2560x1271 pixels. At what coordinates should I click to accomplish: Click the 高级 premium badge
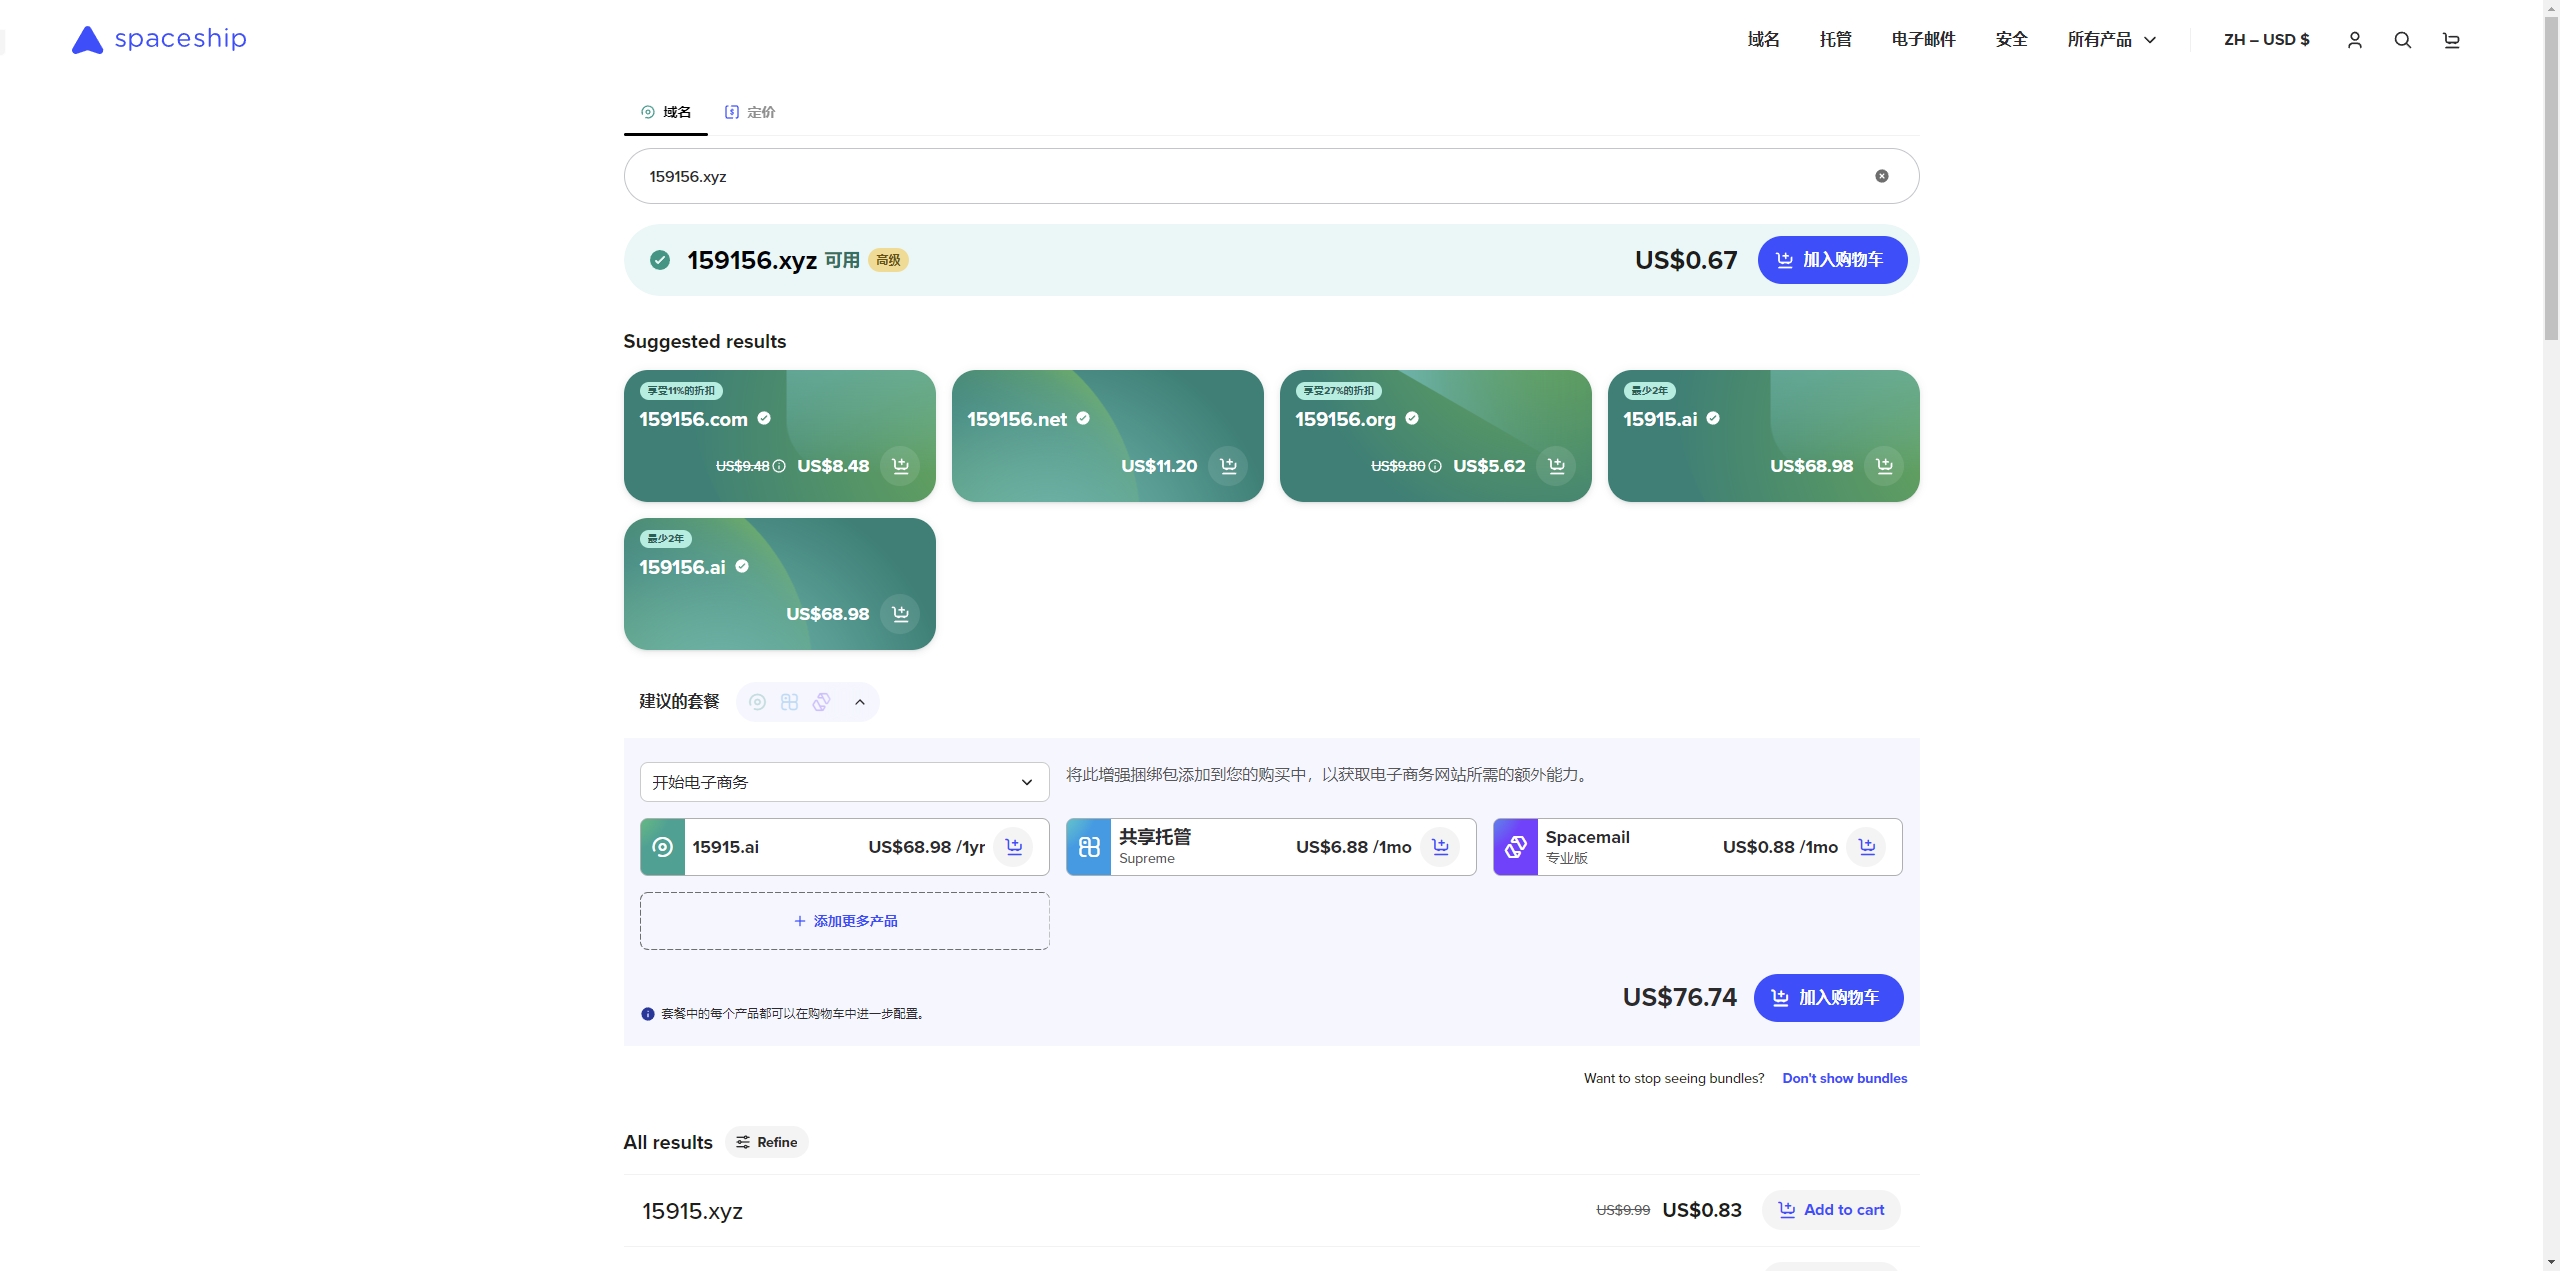pyautogui.click(x=888, y=260)
